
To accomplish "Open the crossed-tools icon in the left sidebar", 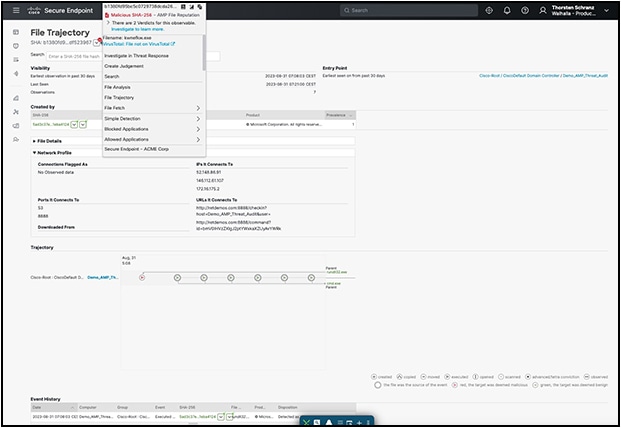I will tap(16, 112).
